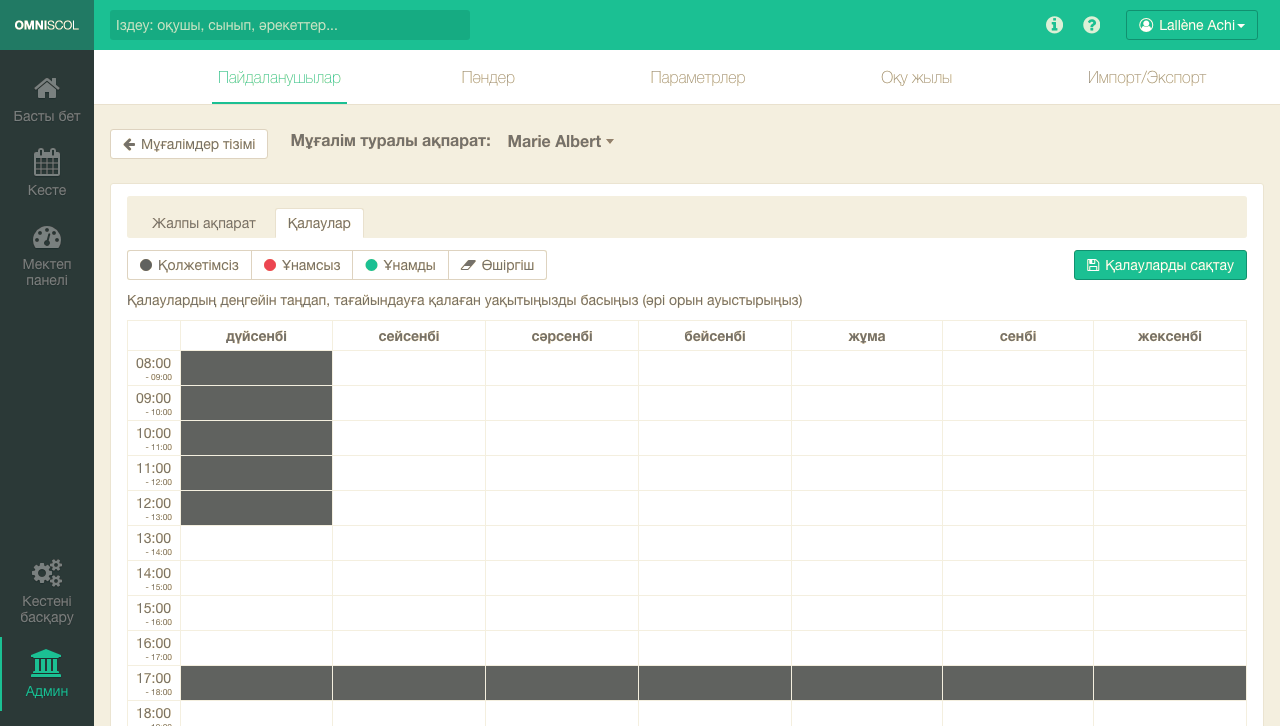This screenshot has height=726, width=1280.
Task: Open the Marie Albert teacher dropdown
Action: coord(560,142)
